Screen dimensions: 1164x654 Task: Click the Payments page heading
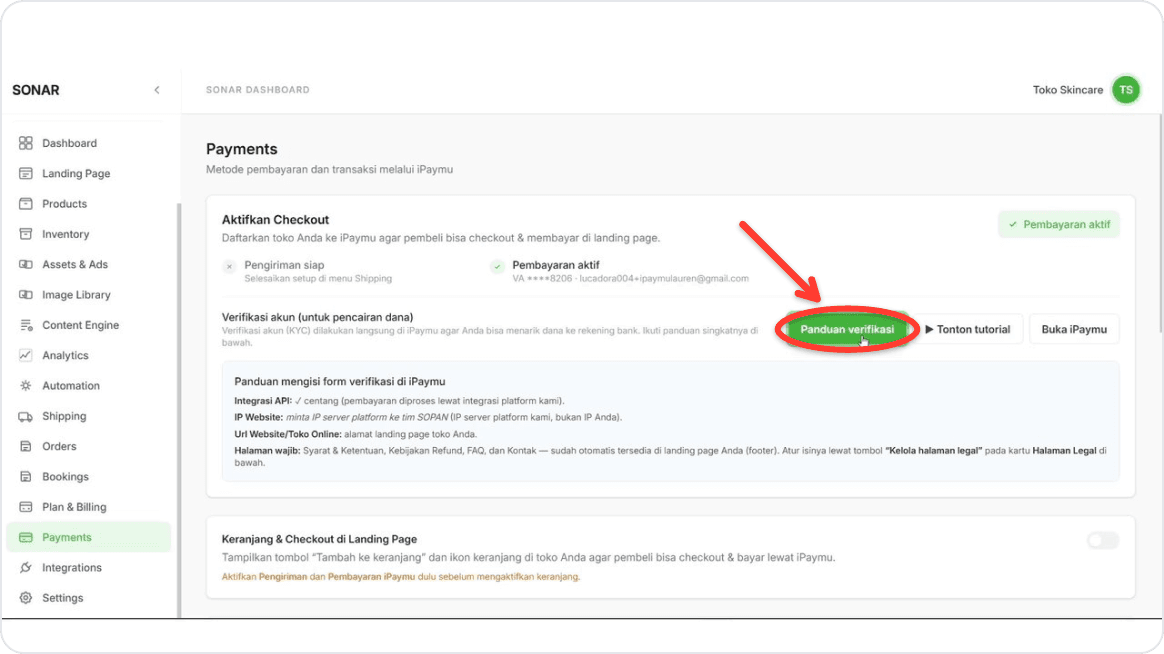point(241,149)
